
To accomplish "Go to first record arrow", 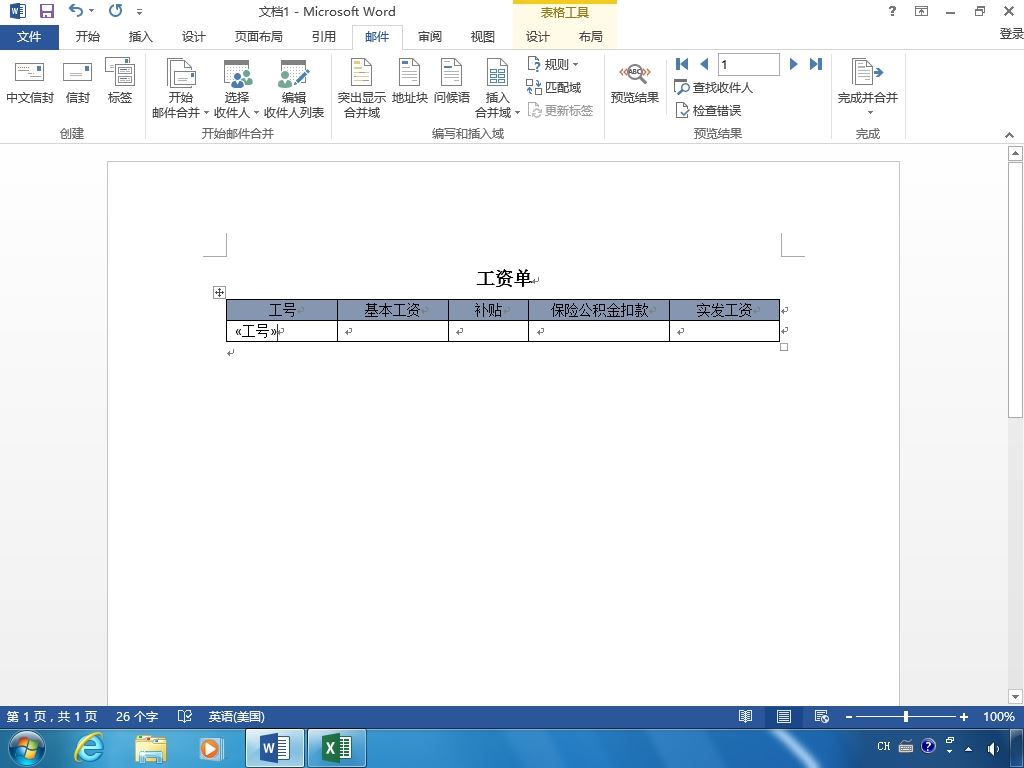I will coord(682,64).
